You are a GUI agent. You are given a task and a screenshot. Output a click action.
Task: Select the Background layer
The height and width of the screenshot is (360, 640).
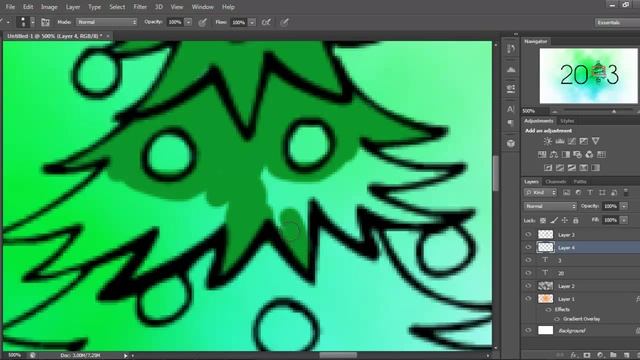(x=581, y=330)
